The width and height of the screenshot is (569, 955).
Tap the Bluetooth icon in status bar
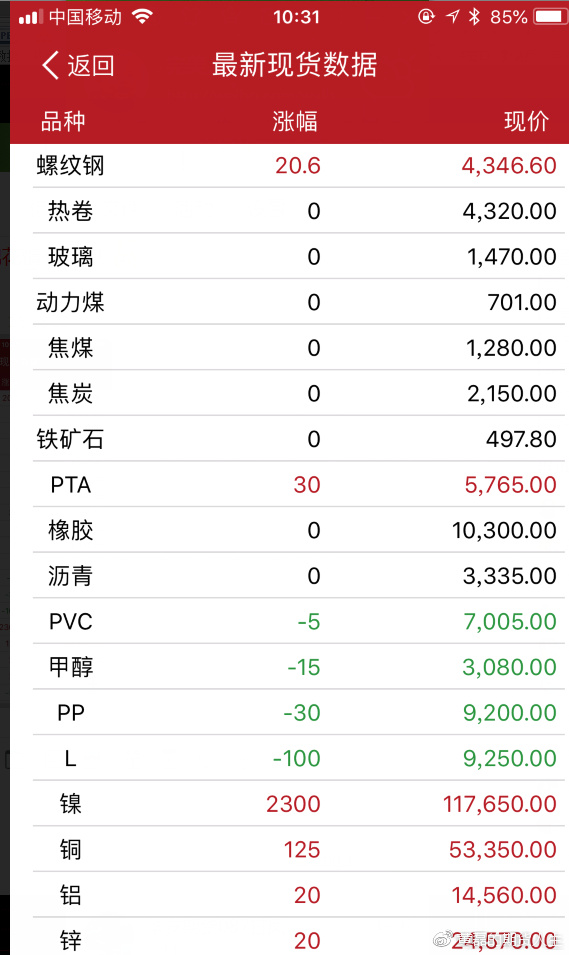474,16
